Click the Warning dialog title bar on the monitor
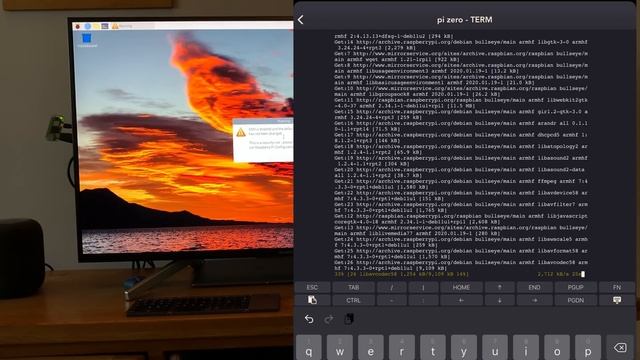This screenshot has width=640, height=360. pos(263,121)
